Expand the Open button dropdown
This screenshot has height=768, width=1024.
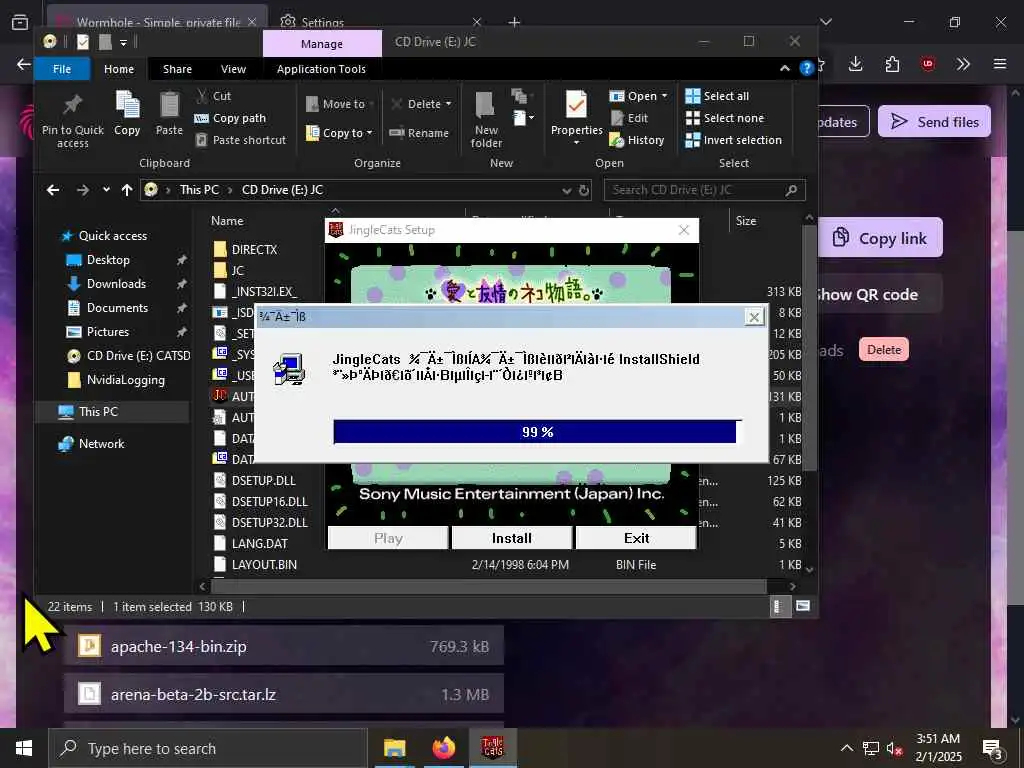665,96
